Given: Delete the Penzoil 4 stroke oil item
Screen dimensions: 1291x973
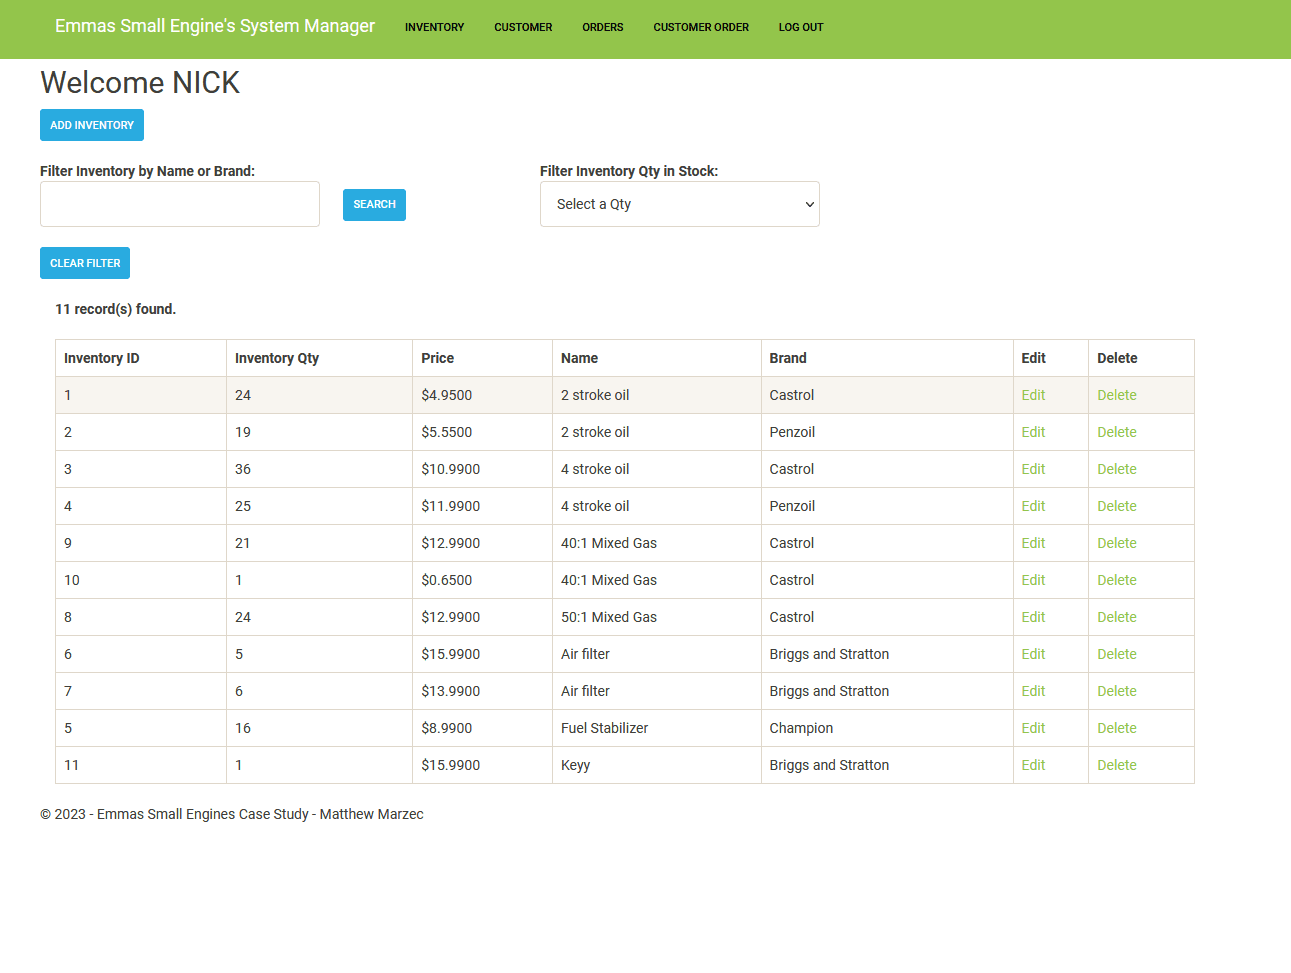Looking at the screenshot, I should pyautogui.click(x=1116, y=506).
